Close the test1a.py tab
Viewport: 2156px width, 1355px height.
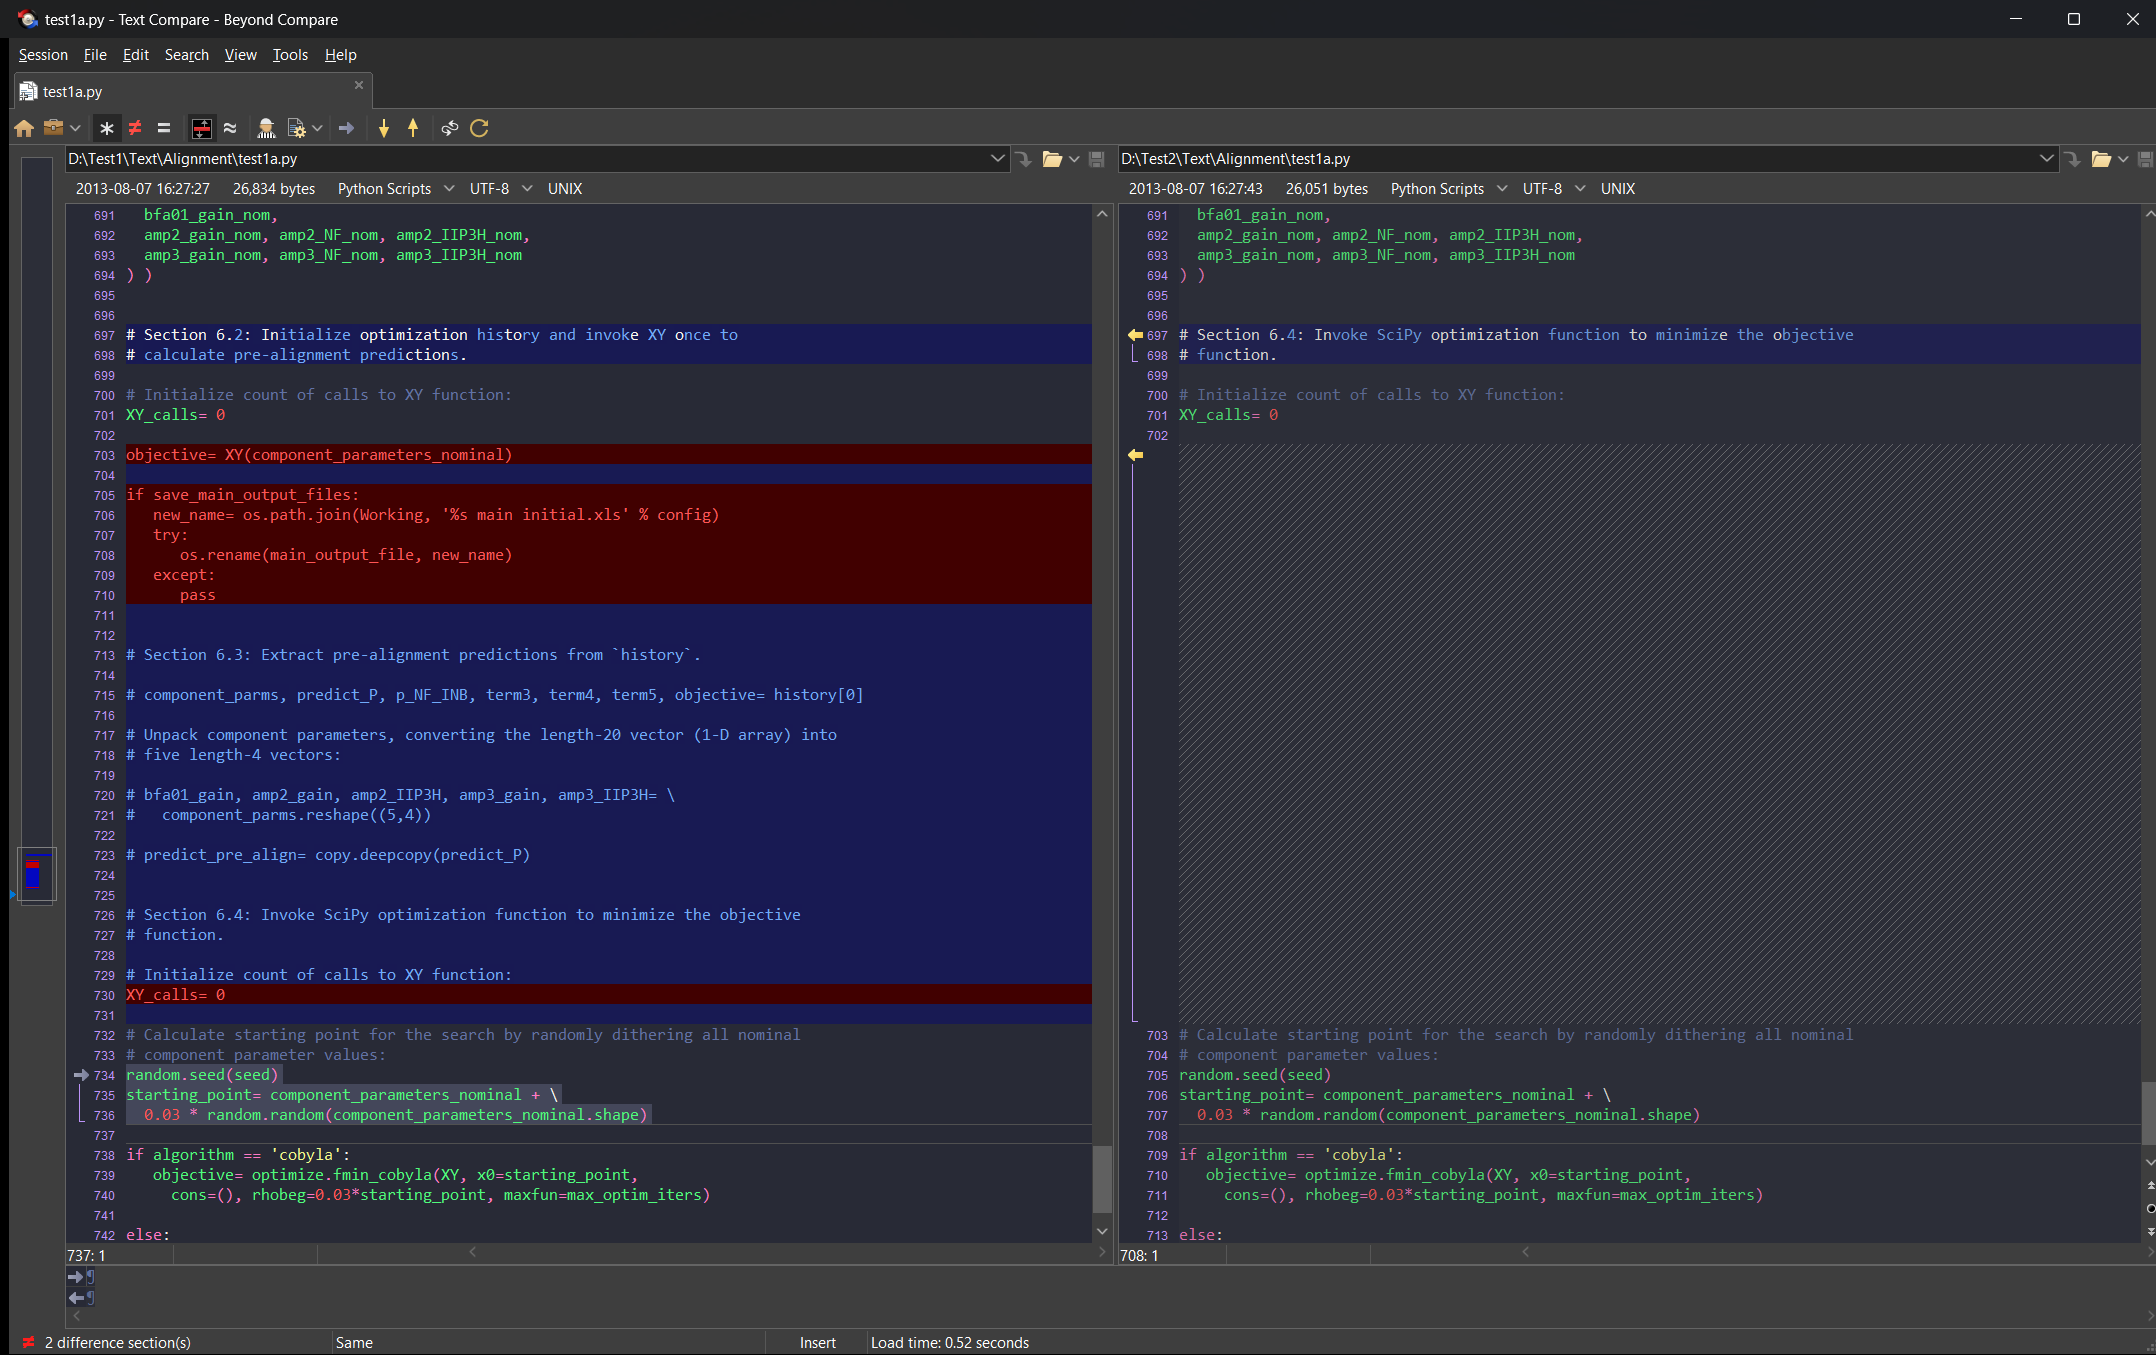click(359, 85)
